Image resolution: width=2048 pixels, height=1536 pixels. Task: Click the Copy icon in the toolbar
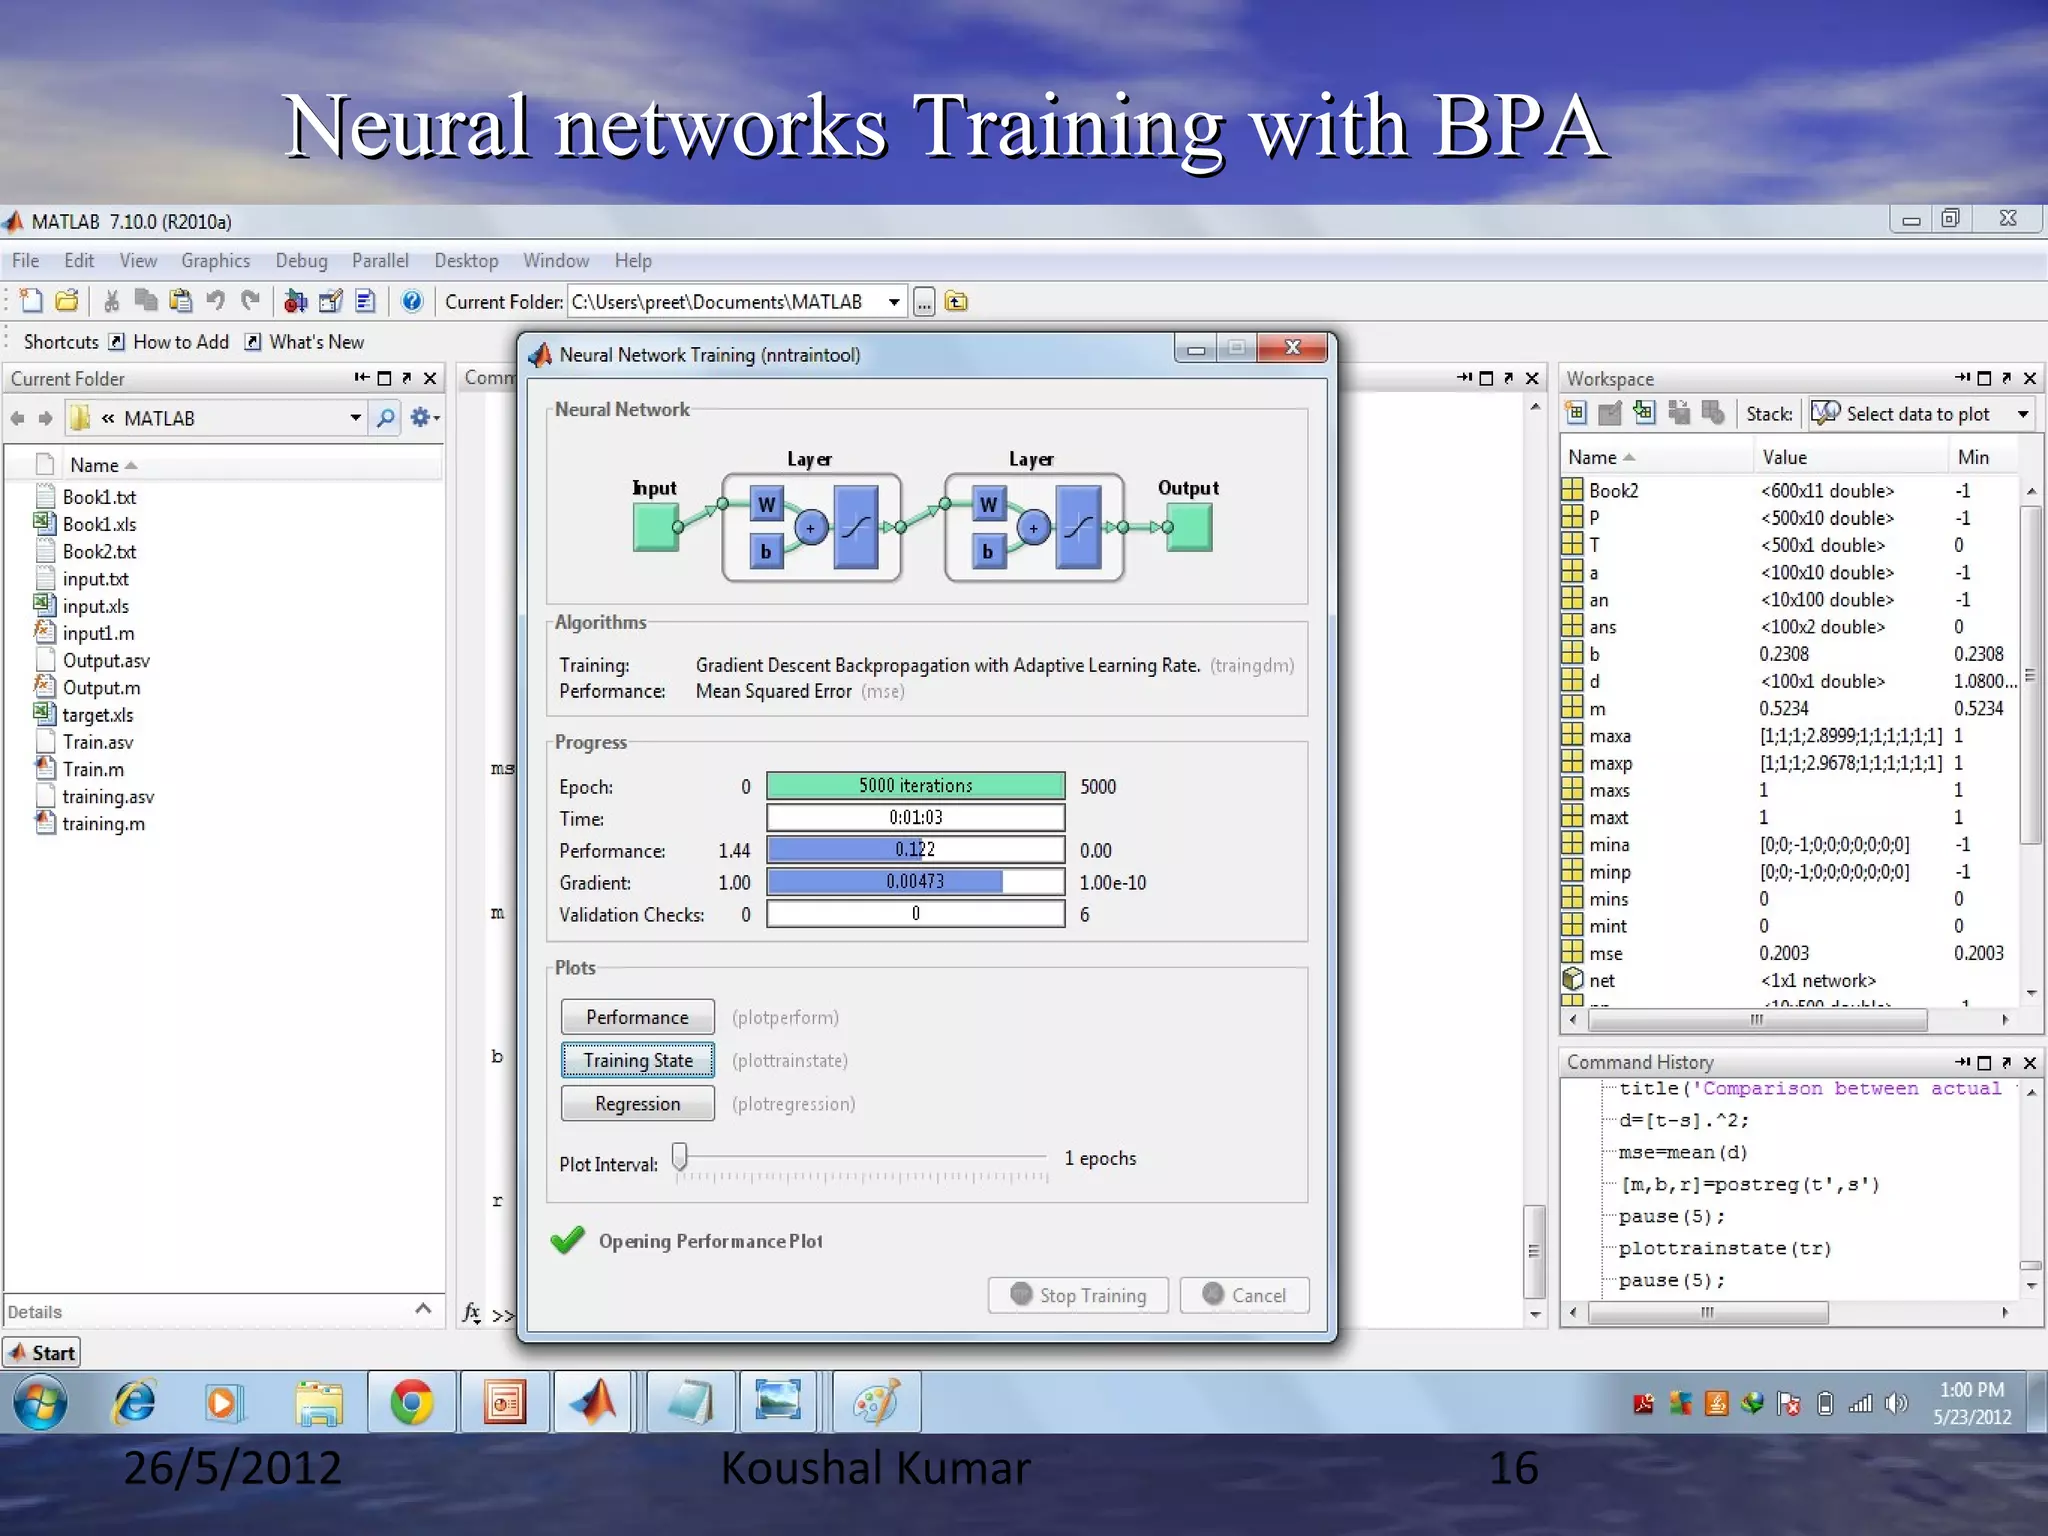(146, 300)
